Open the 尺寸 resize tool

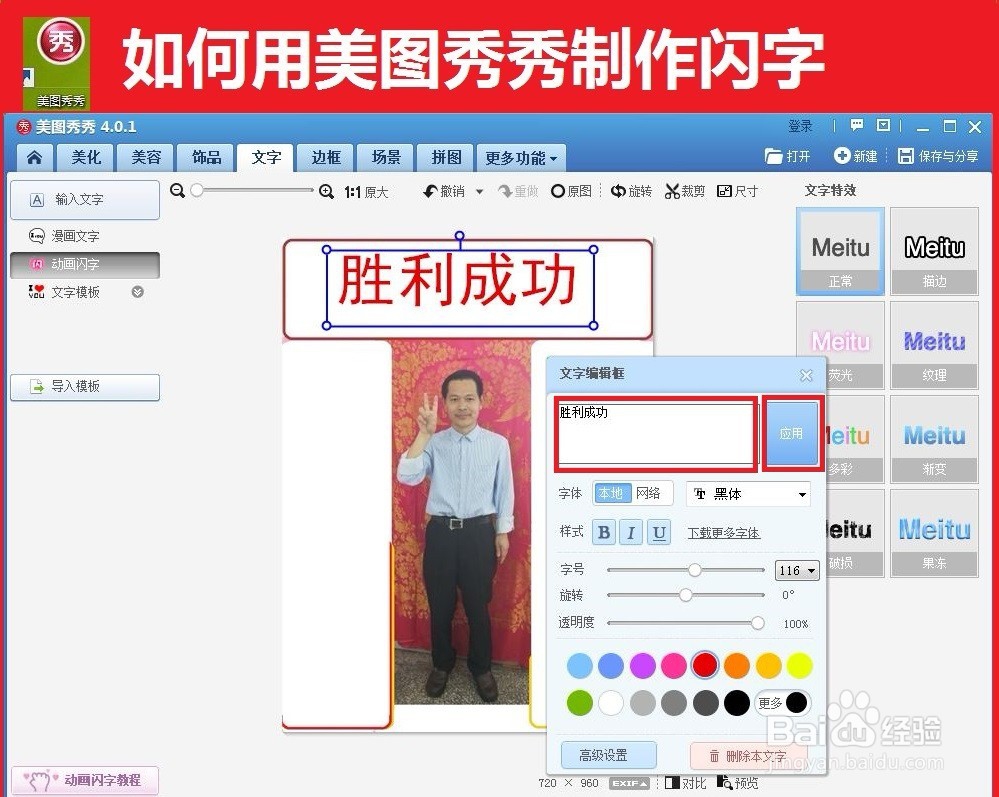point(738,191)
